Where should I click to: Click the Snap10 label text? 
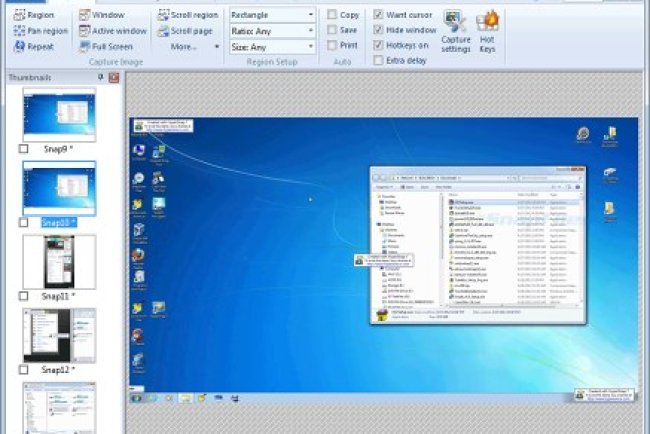tap(59, 223)
